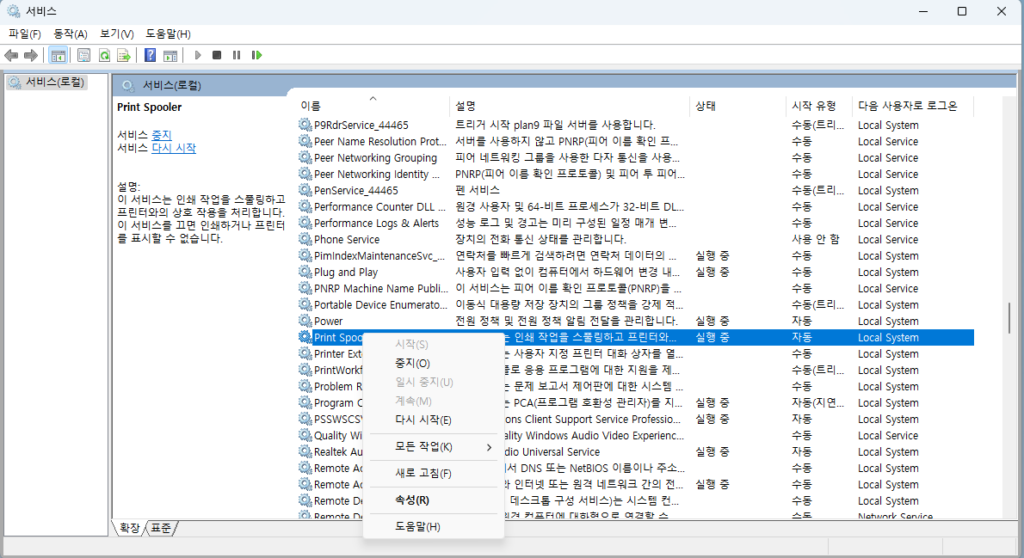Click the Export list toolbar icon
1024x558 pixels.
[x=123, y=56]
